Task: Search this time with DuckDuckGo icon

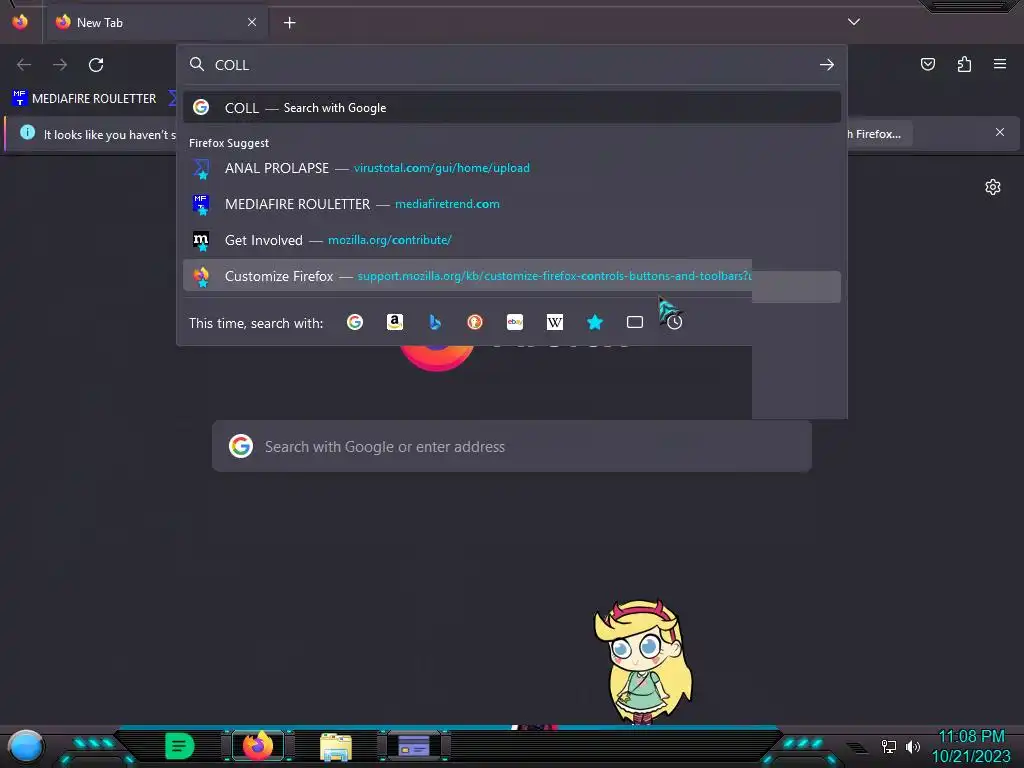Action: pos(475,322)
